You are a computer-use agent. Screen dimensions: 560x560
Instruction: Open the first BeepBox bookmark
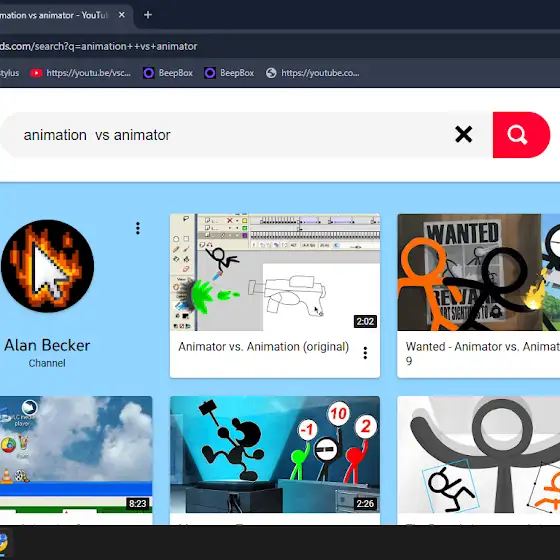(x=168, y=73)
